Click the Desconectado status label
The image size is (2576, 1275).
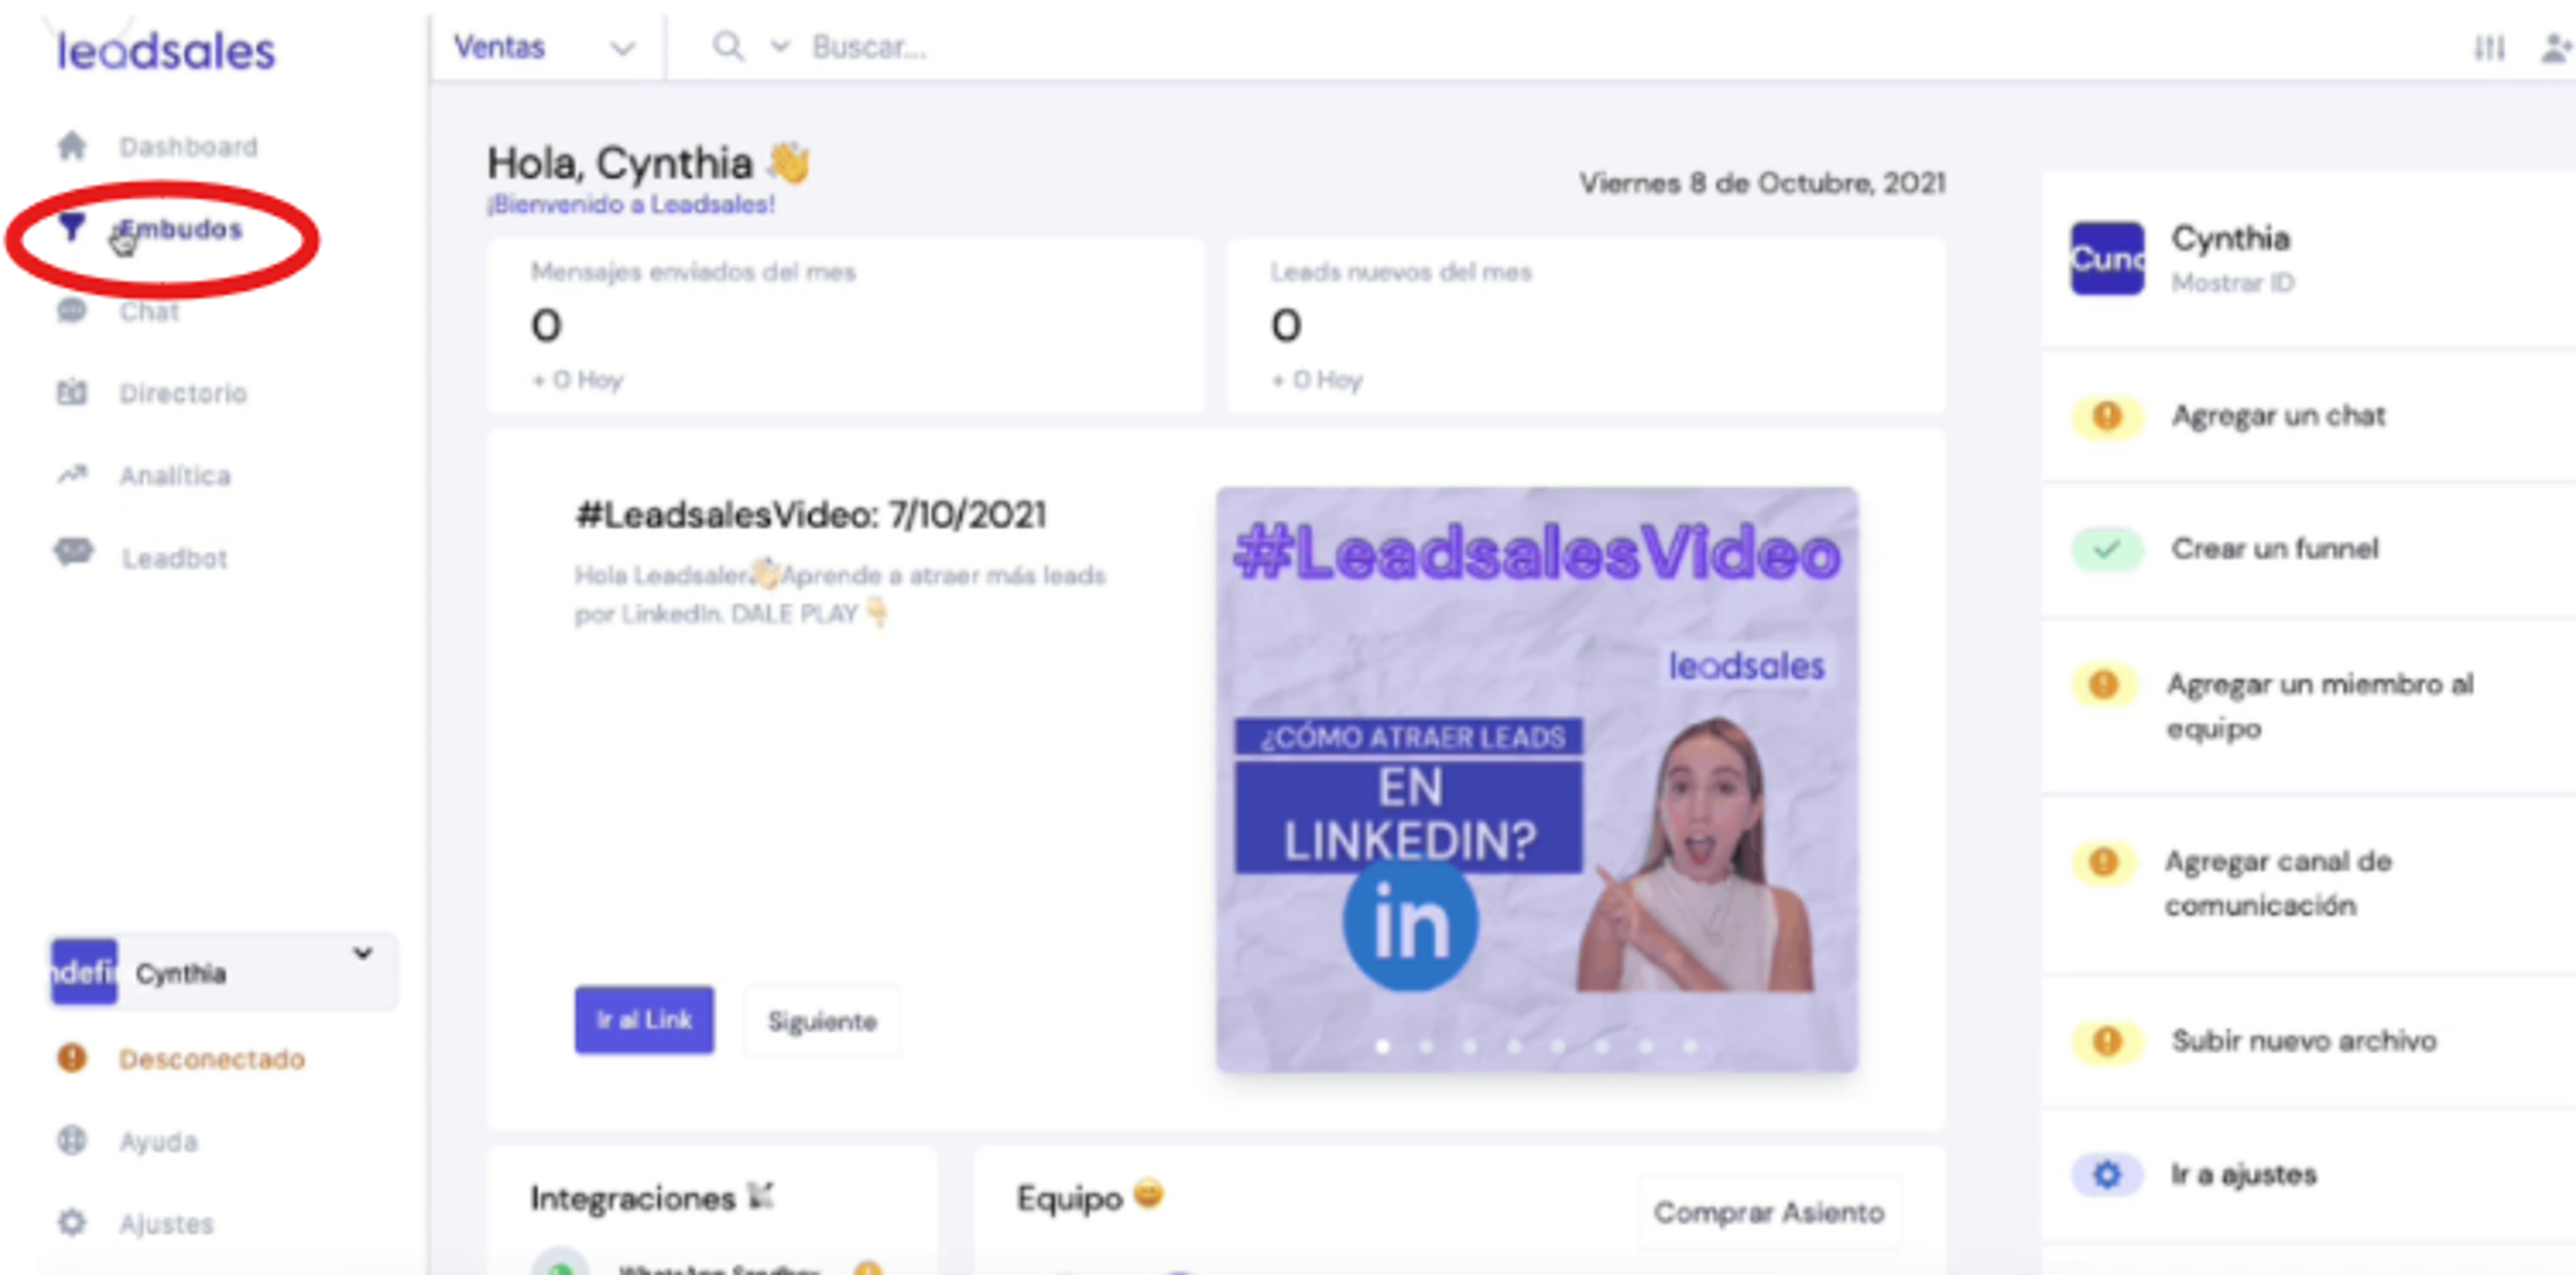click(x=211, y=1058)
